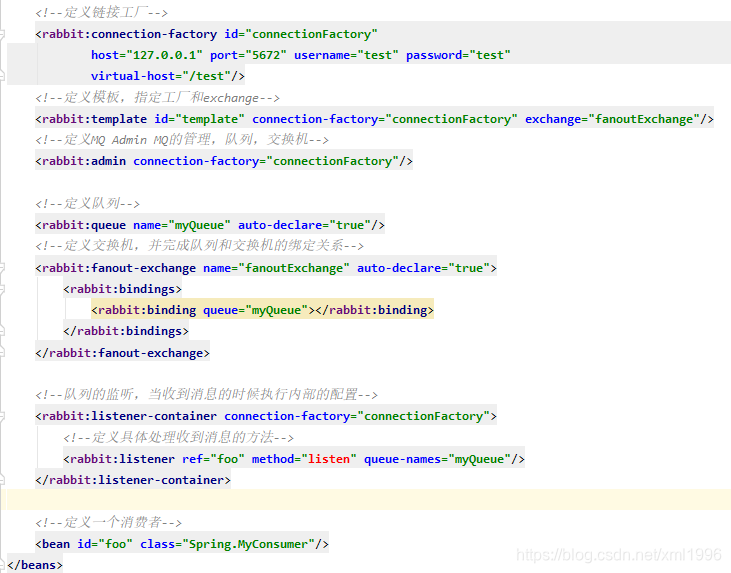Collapse the opening rabbit:bindings fold marker
The width and height of the screenshot is (731, 573).
click(2, 289)
